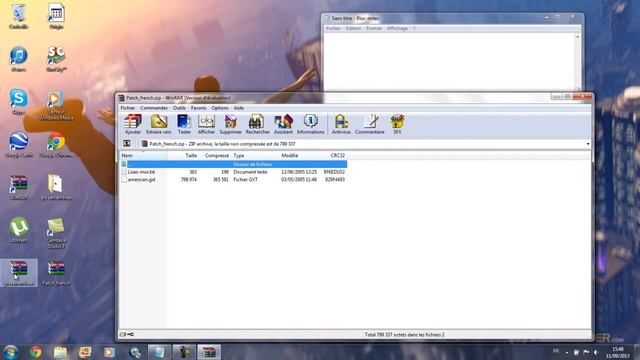Click the up-one-level button beside address bar

127,144
